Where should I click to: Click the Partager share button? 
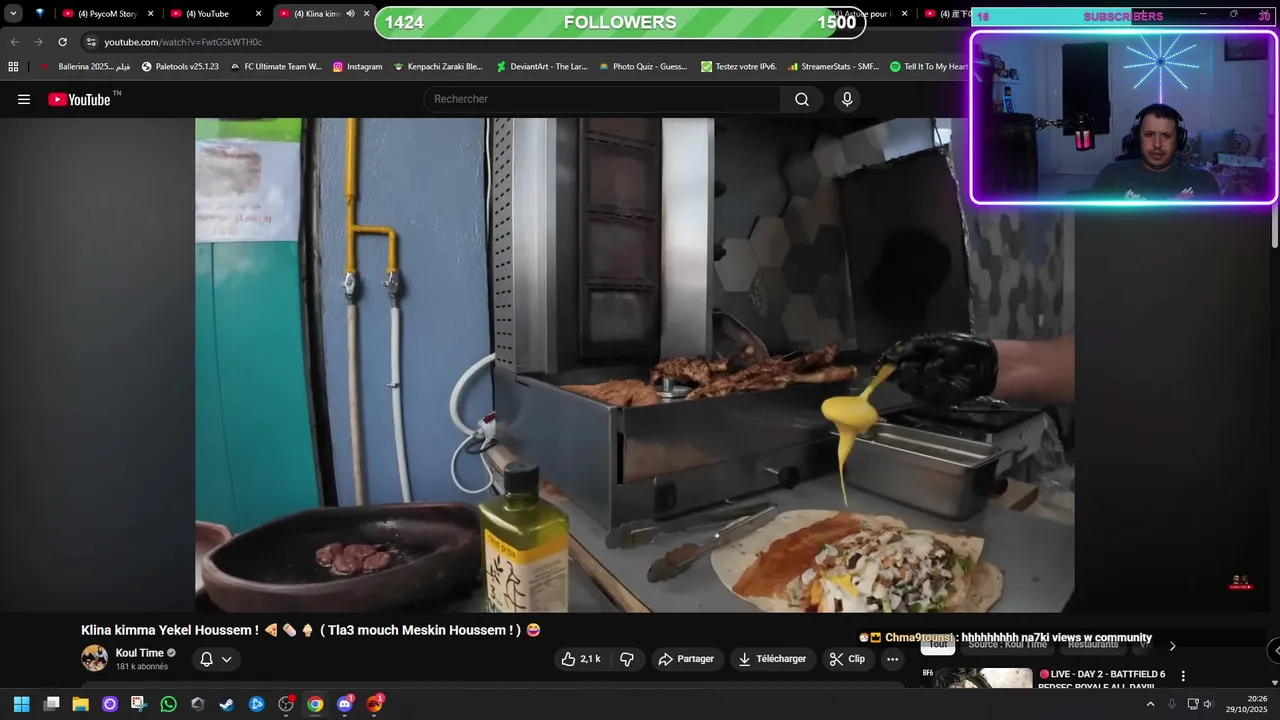[685, 659]
